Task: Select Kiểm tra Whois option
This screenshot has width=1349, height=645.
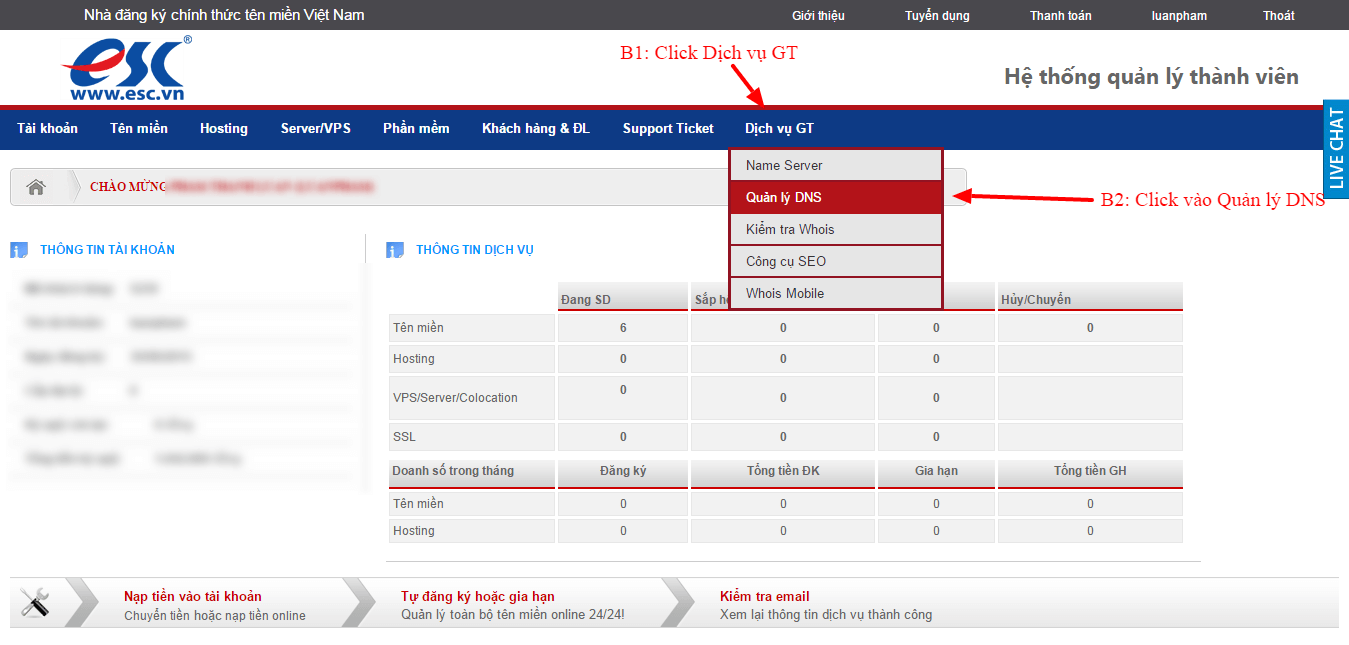Action: 836,229
